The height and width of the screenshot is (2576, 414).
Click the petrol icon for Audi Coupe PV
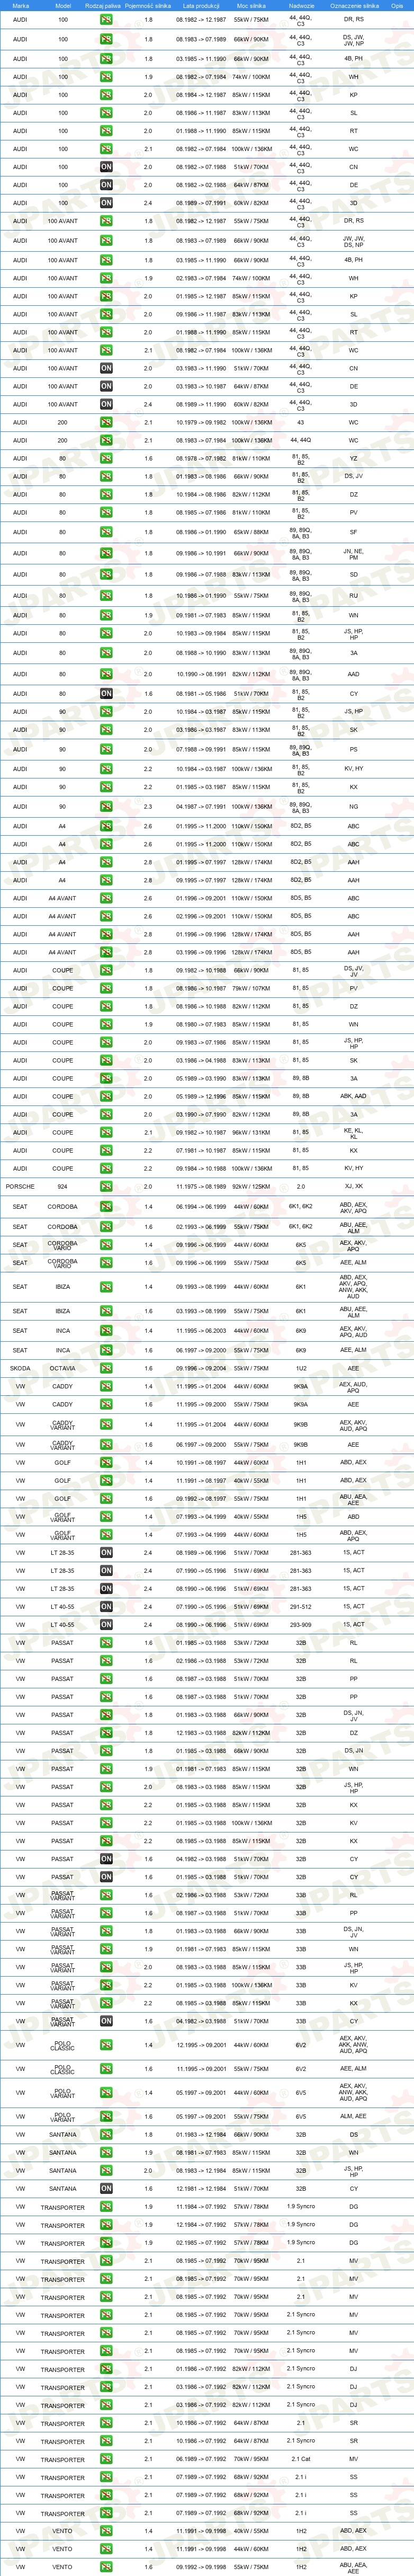[x=106, y=988]
